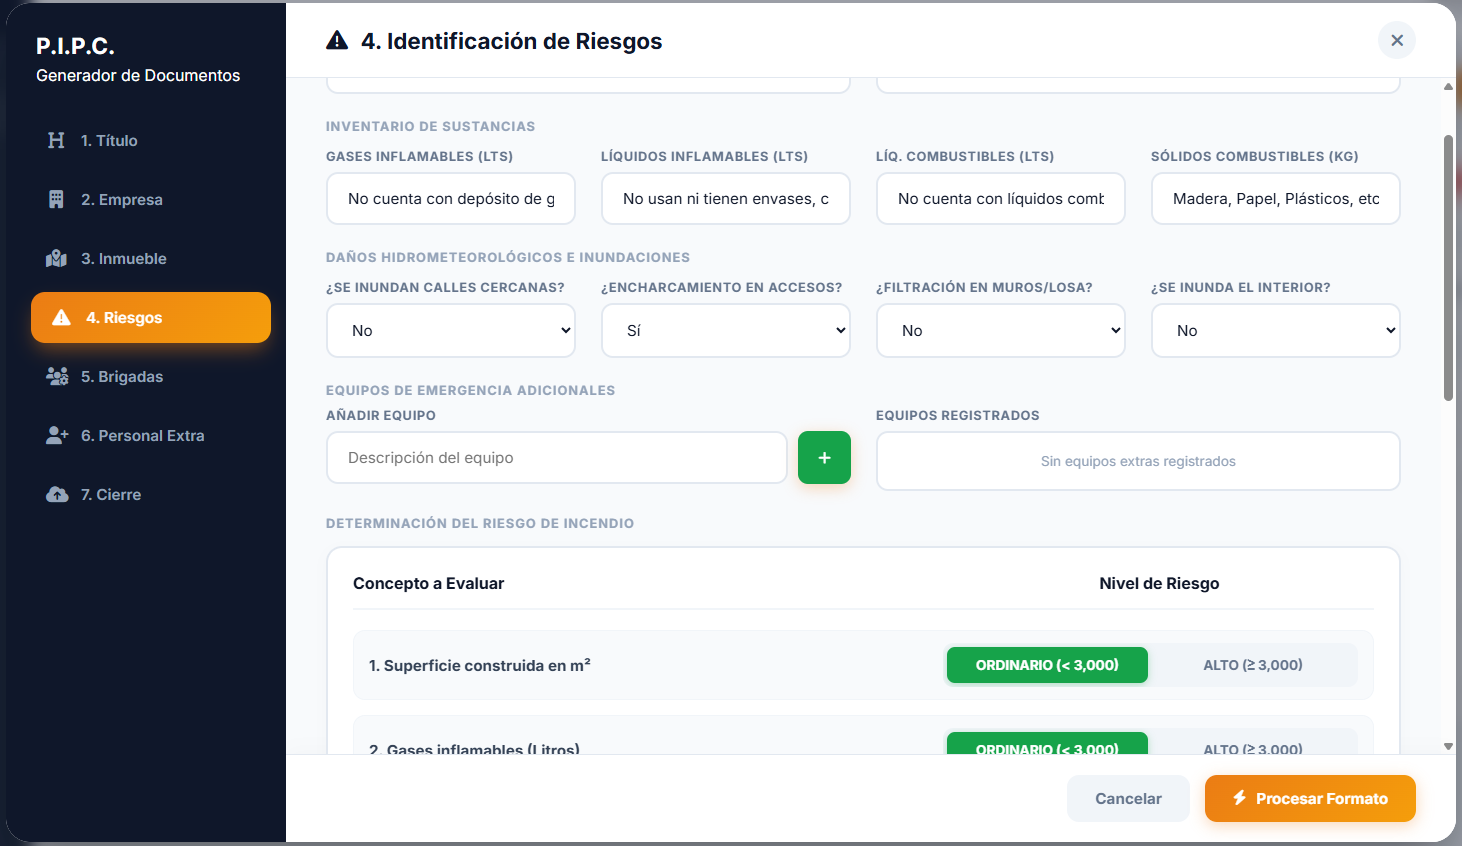Click the 'Sin equipos extras registrados' text

click(x=1138, y=461)
